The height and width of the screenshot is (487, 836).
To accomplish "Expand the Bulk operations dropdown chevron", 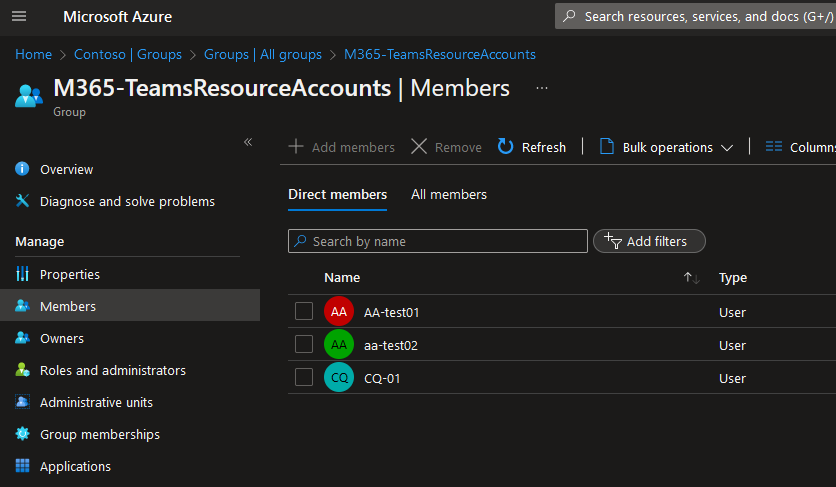I will tap(727, 148).
